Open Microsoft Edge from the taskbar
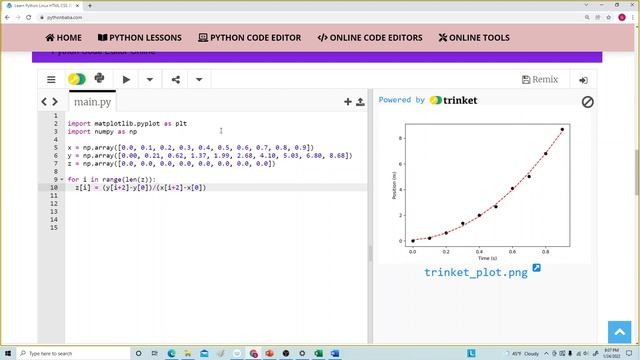 (x=171, y=353)
